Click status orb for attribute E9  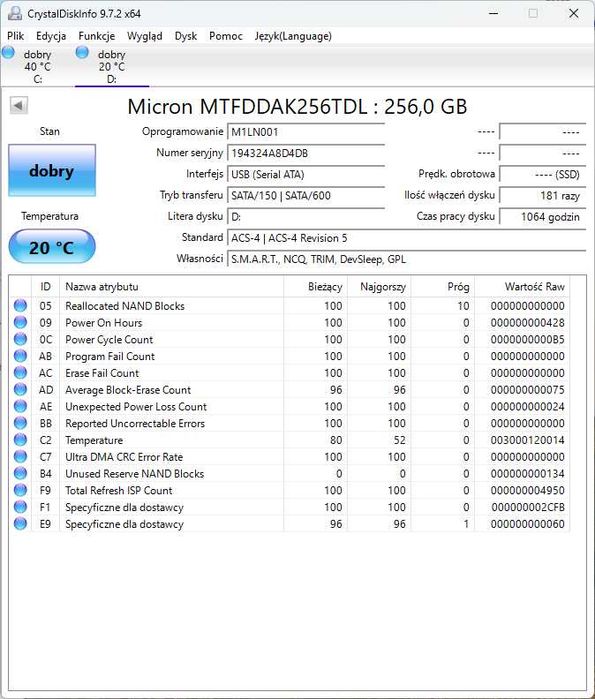(20, 524)
